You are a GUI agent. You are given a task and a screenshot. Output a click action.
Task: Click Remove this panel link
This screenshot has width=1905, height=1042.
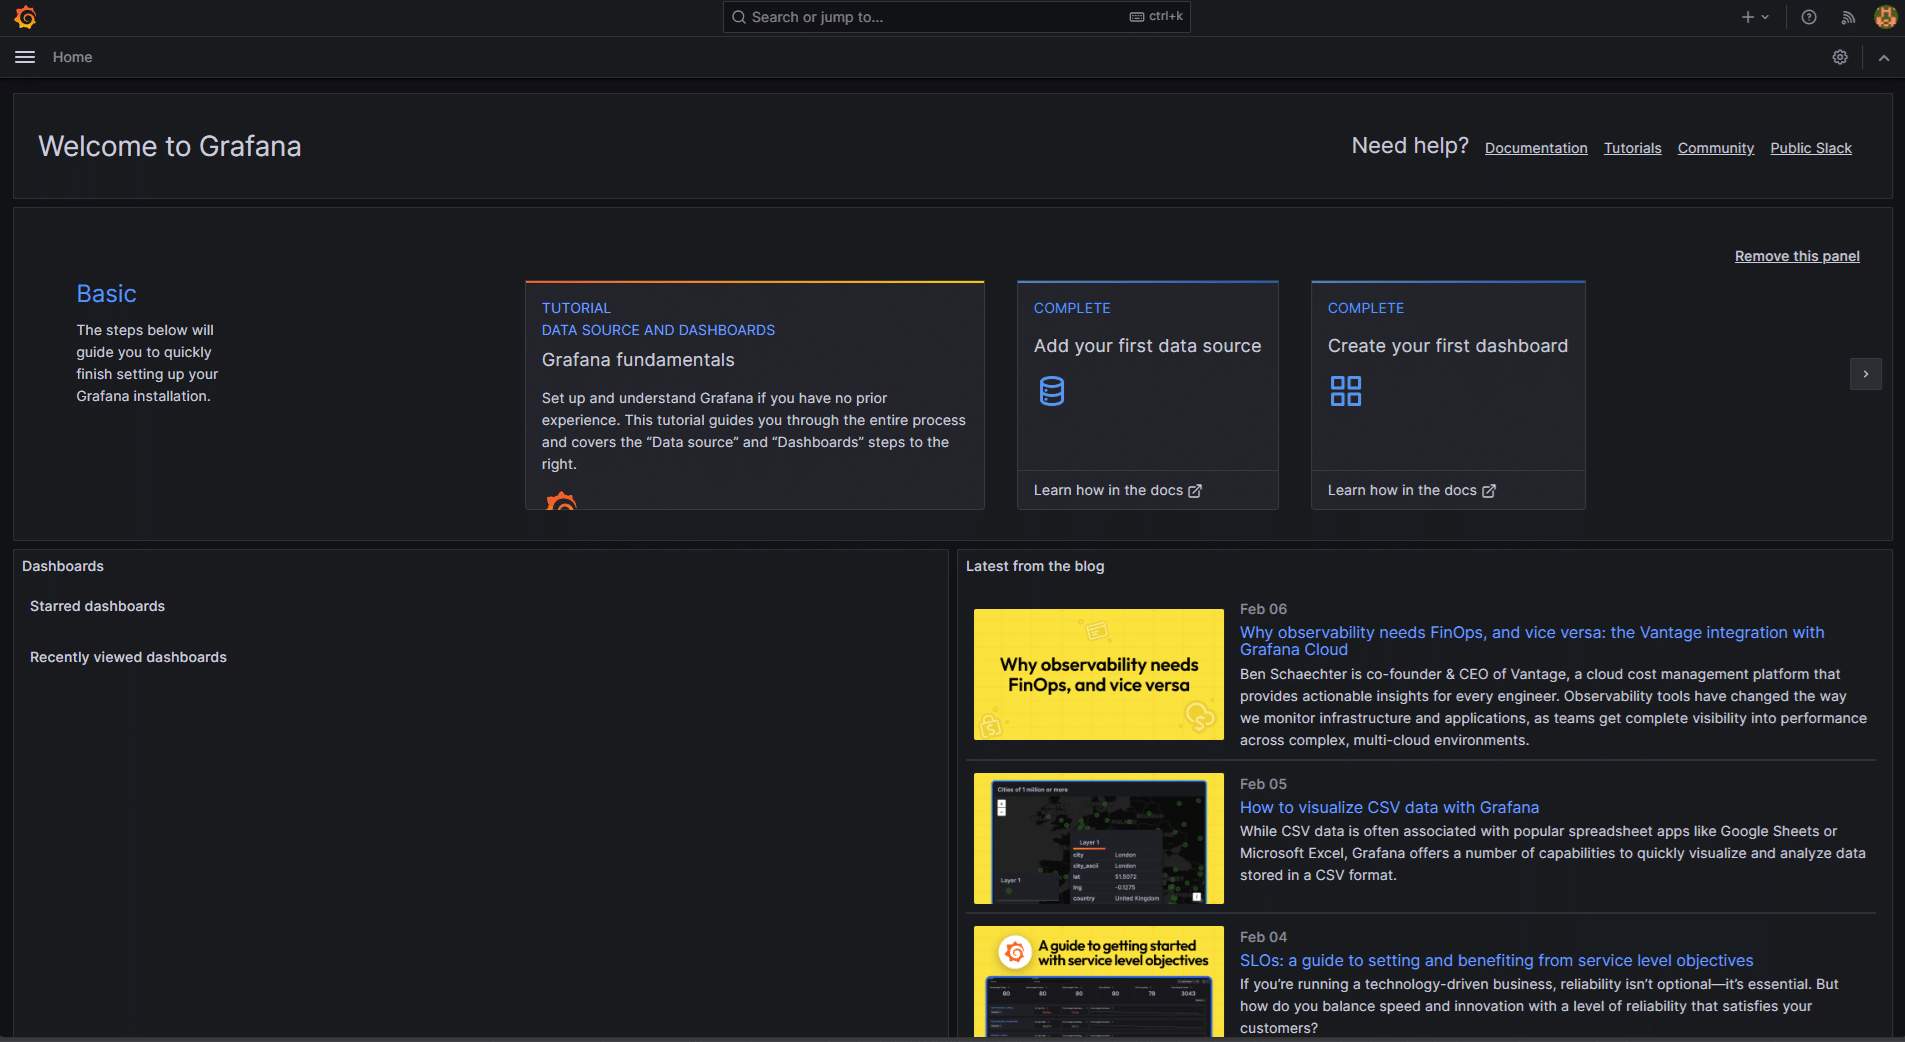(1797, 256)
